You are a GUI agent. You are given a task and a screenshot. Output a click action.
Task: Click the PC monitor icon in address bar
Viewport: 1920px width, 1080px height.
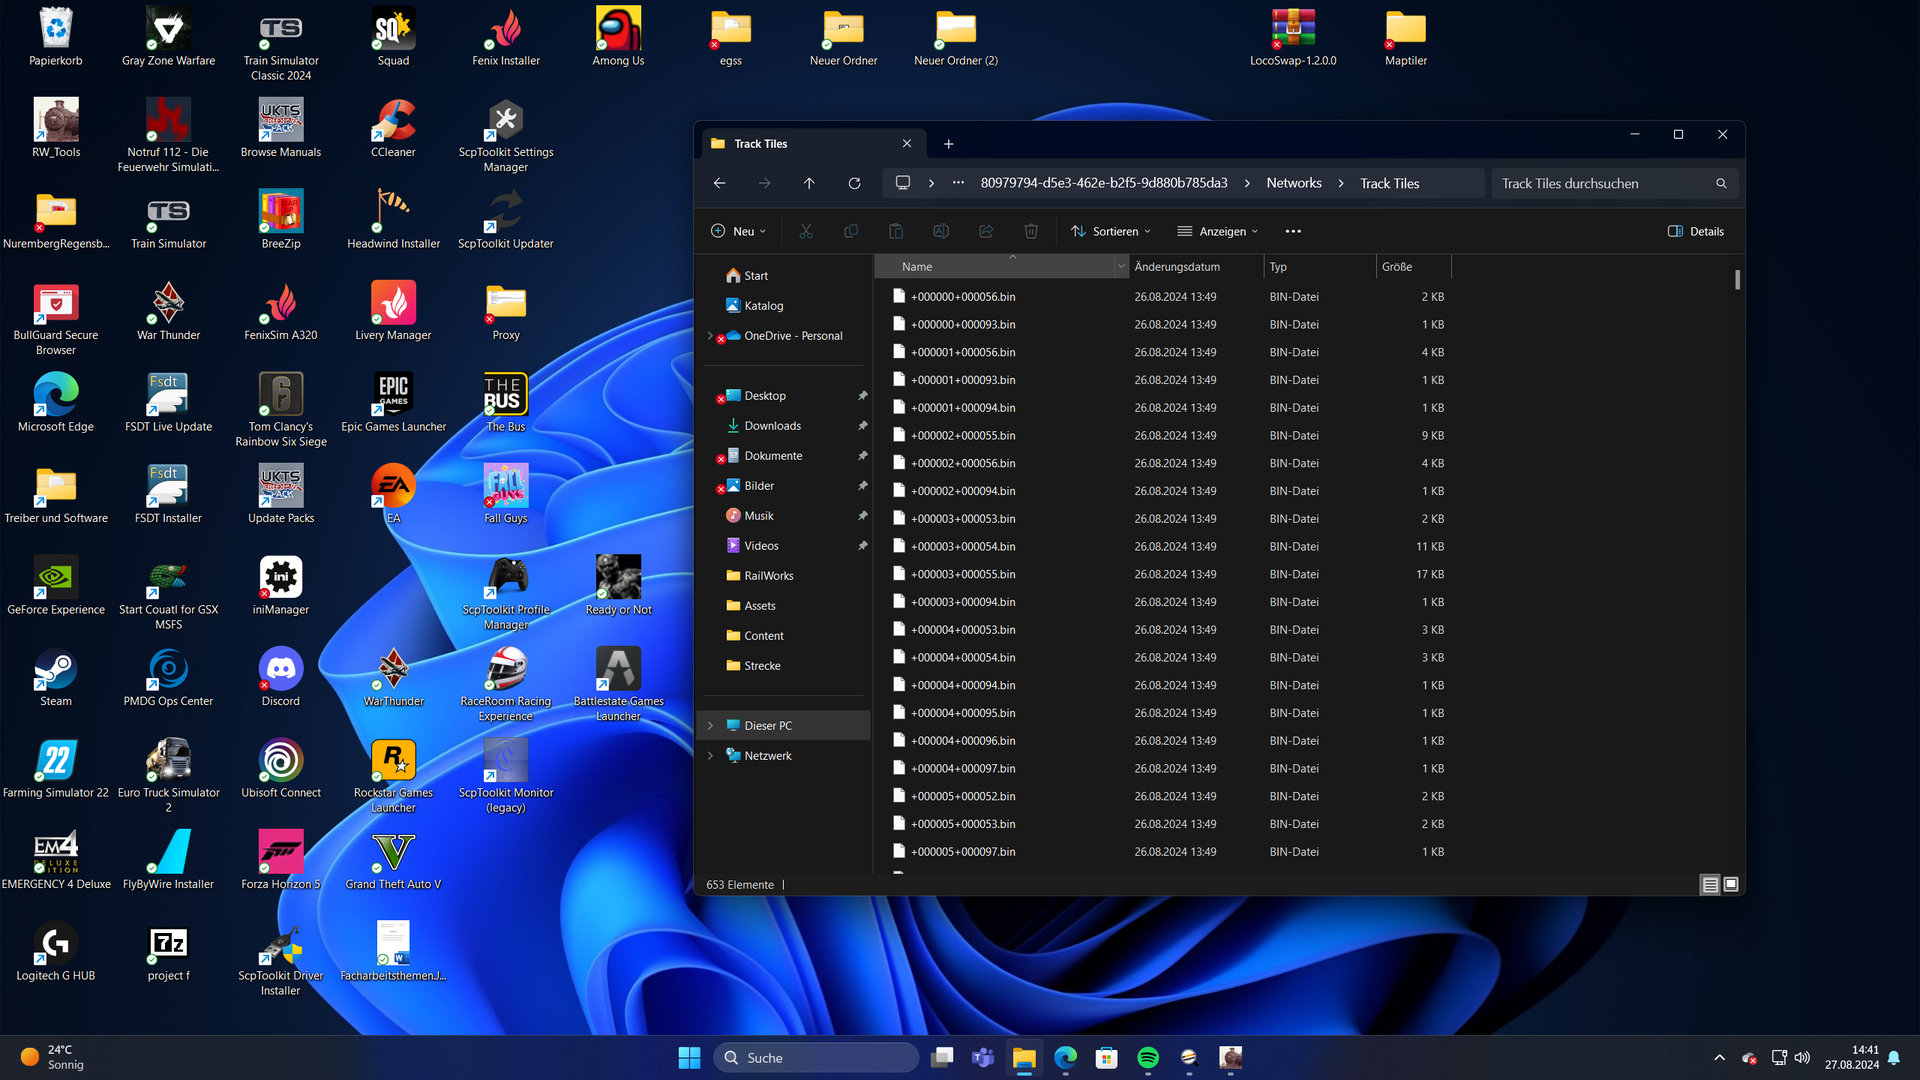pyautogui.click(x=903, y=183)
